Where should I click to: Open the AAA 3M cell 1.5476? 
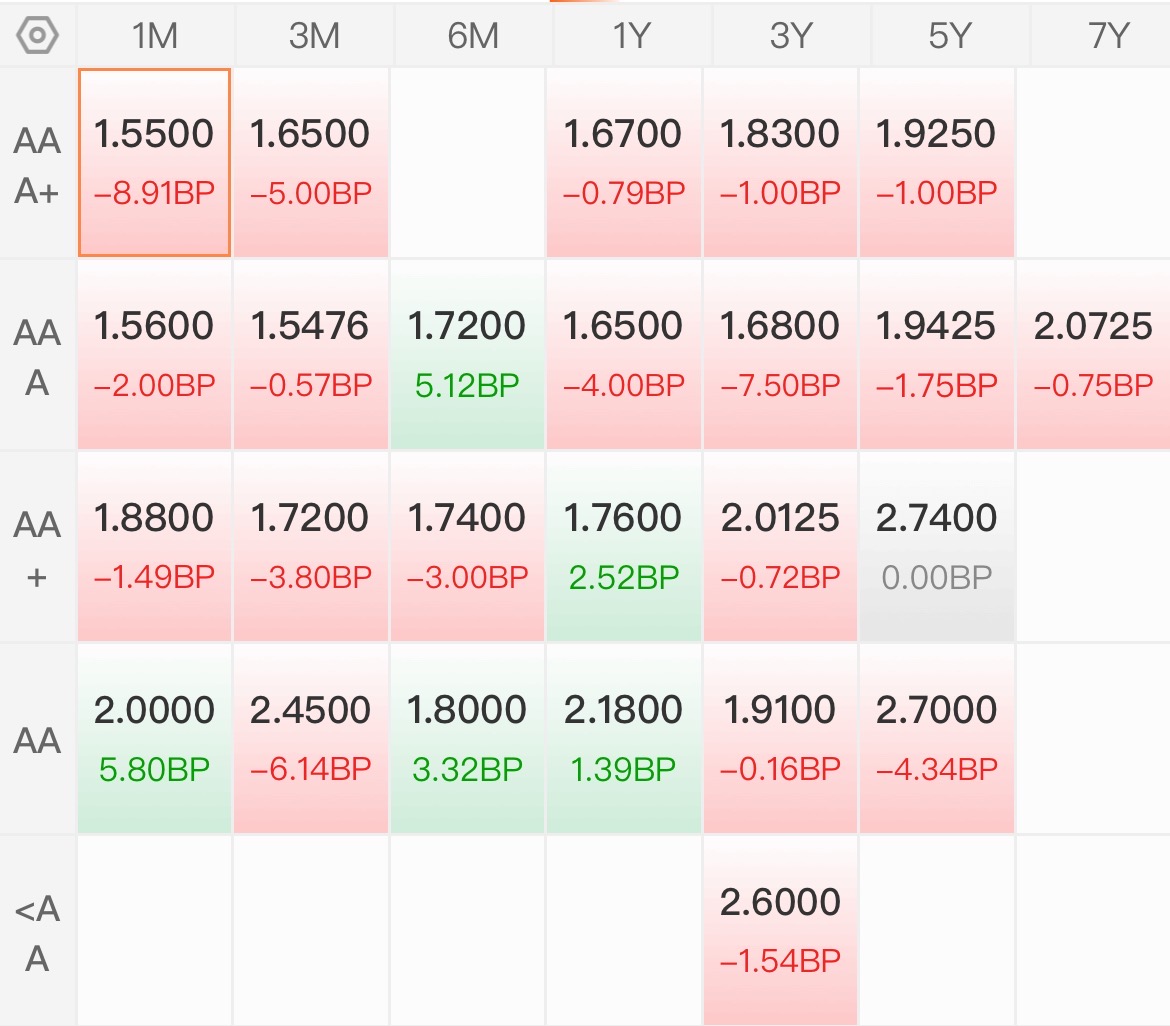[x=311, y=354]
